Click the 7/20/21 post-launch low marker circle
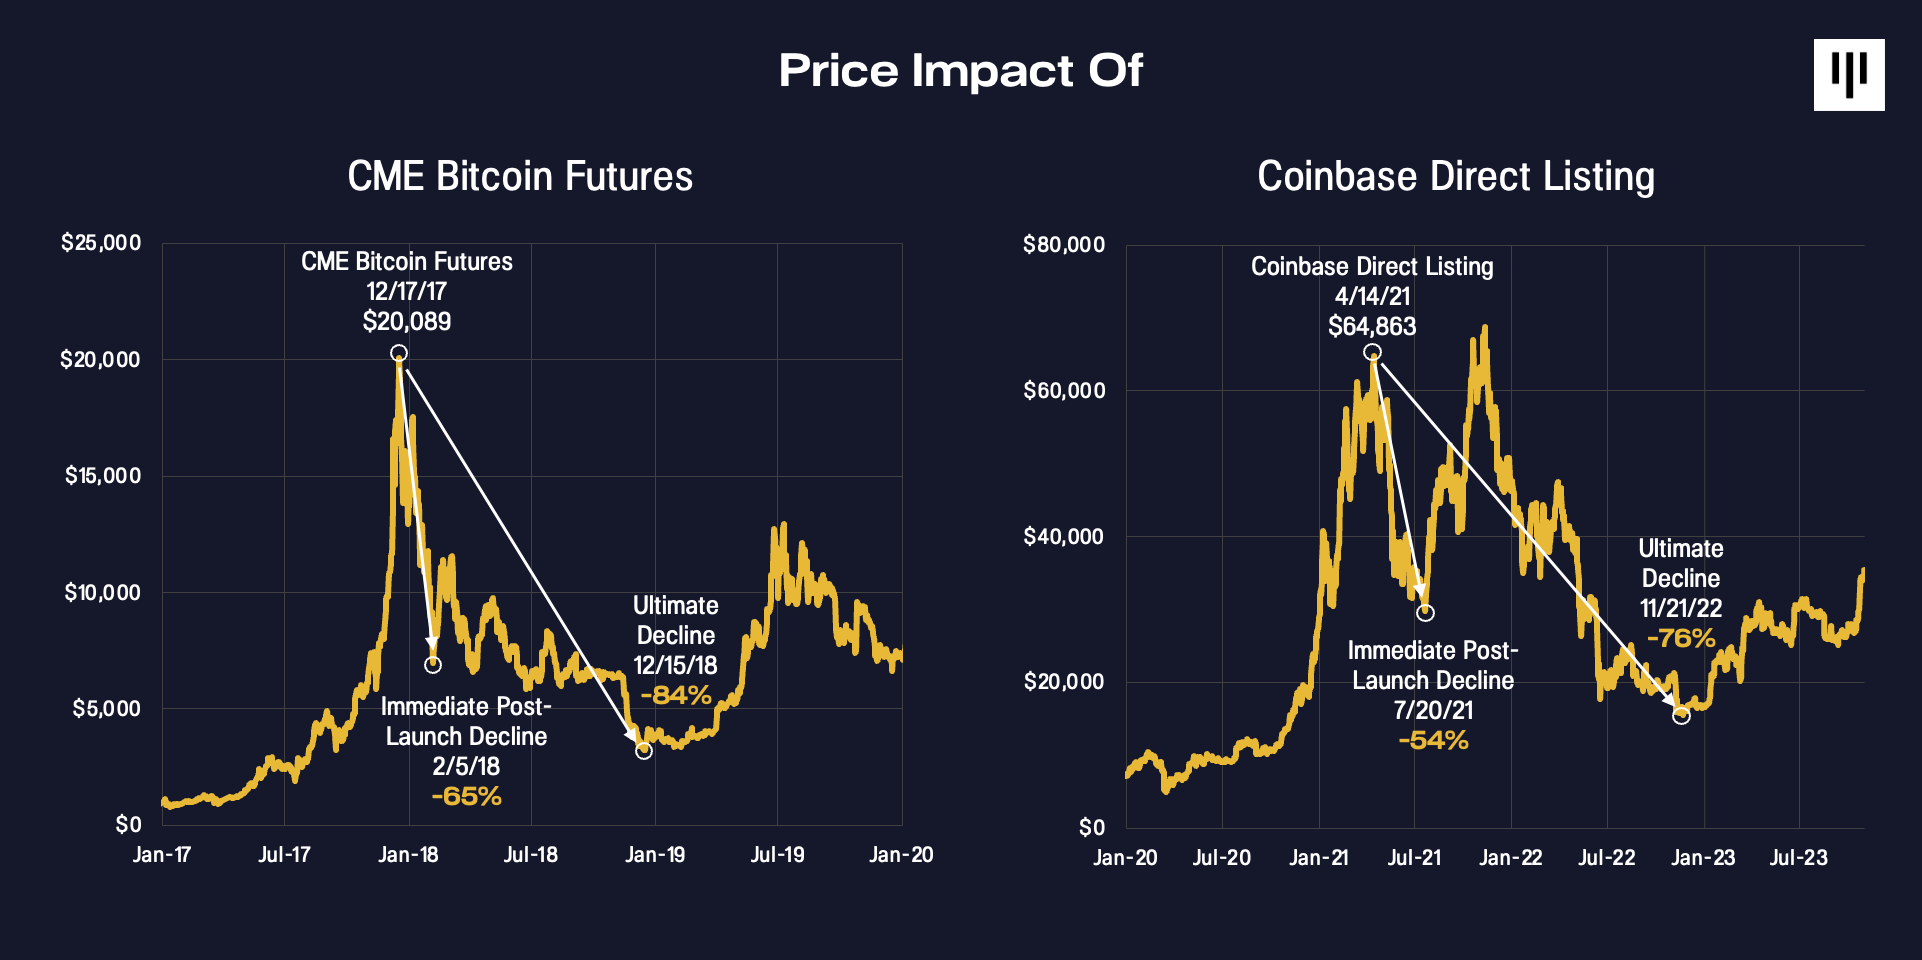The height and width of the screenshot is (960, 1922). pos(1425,612)
